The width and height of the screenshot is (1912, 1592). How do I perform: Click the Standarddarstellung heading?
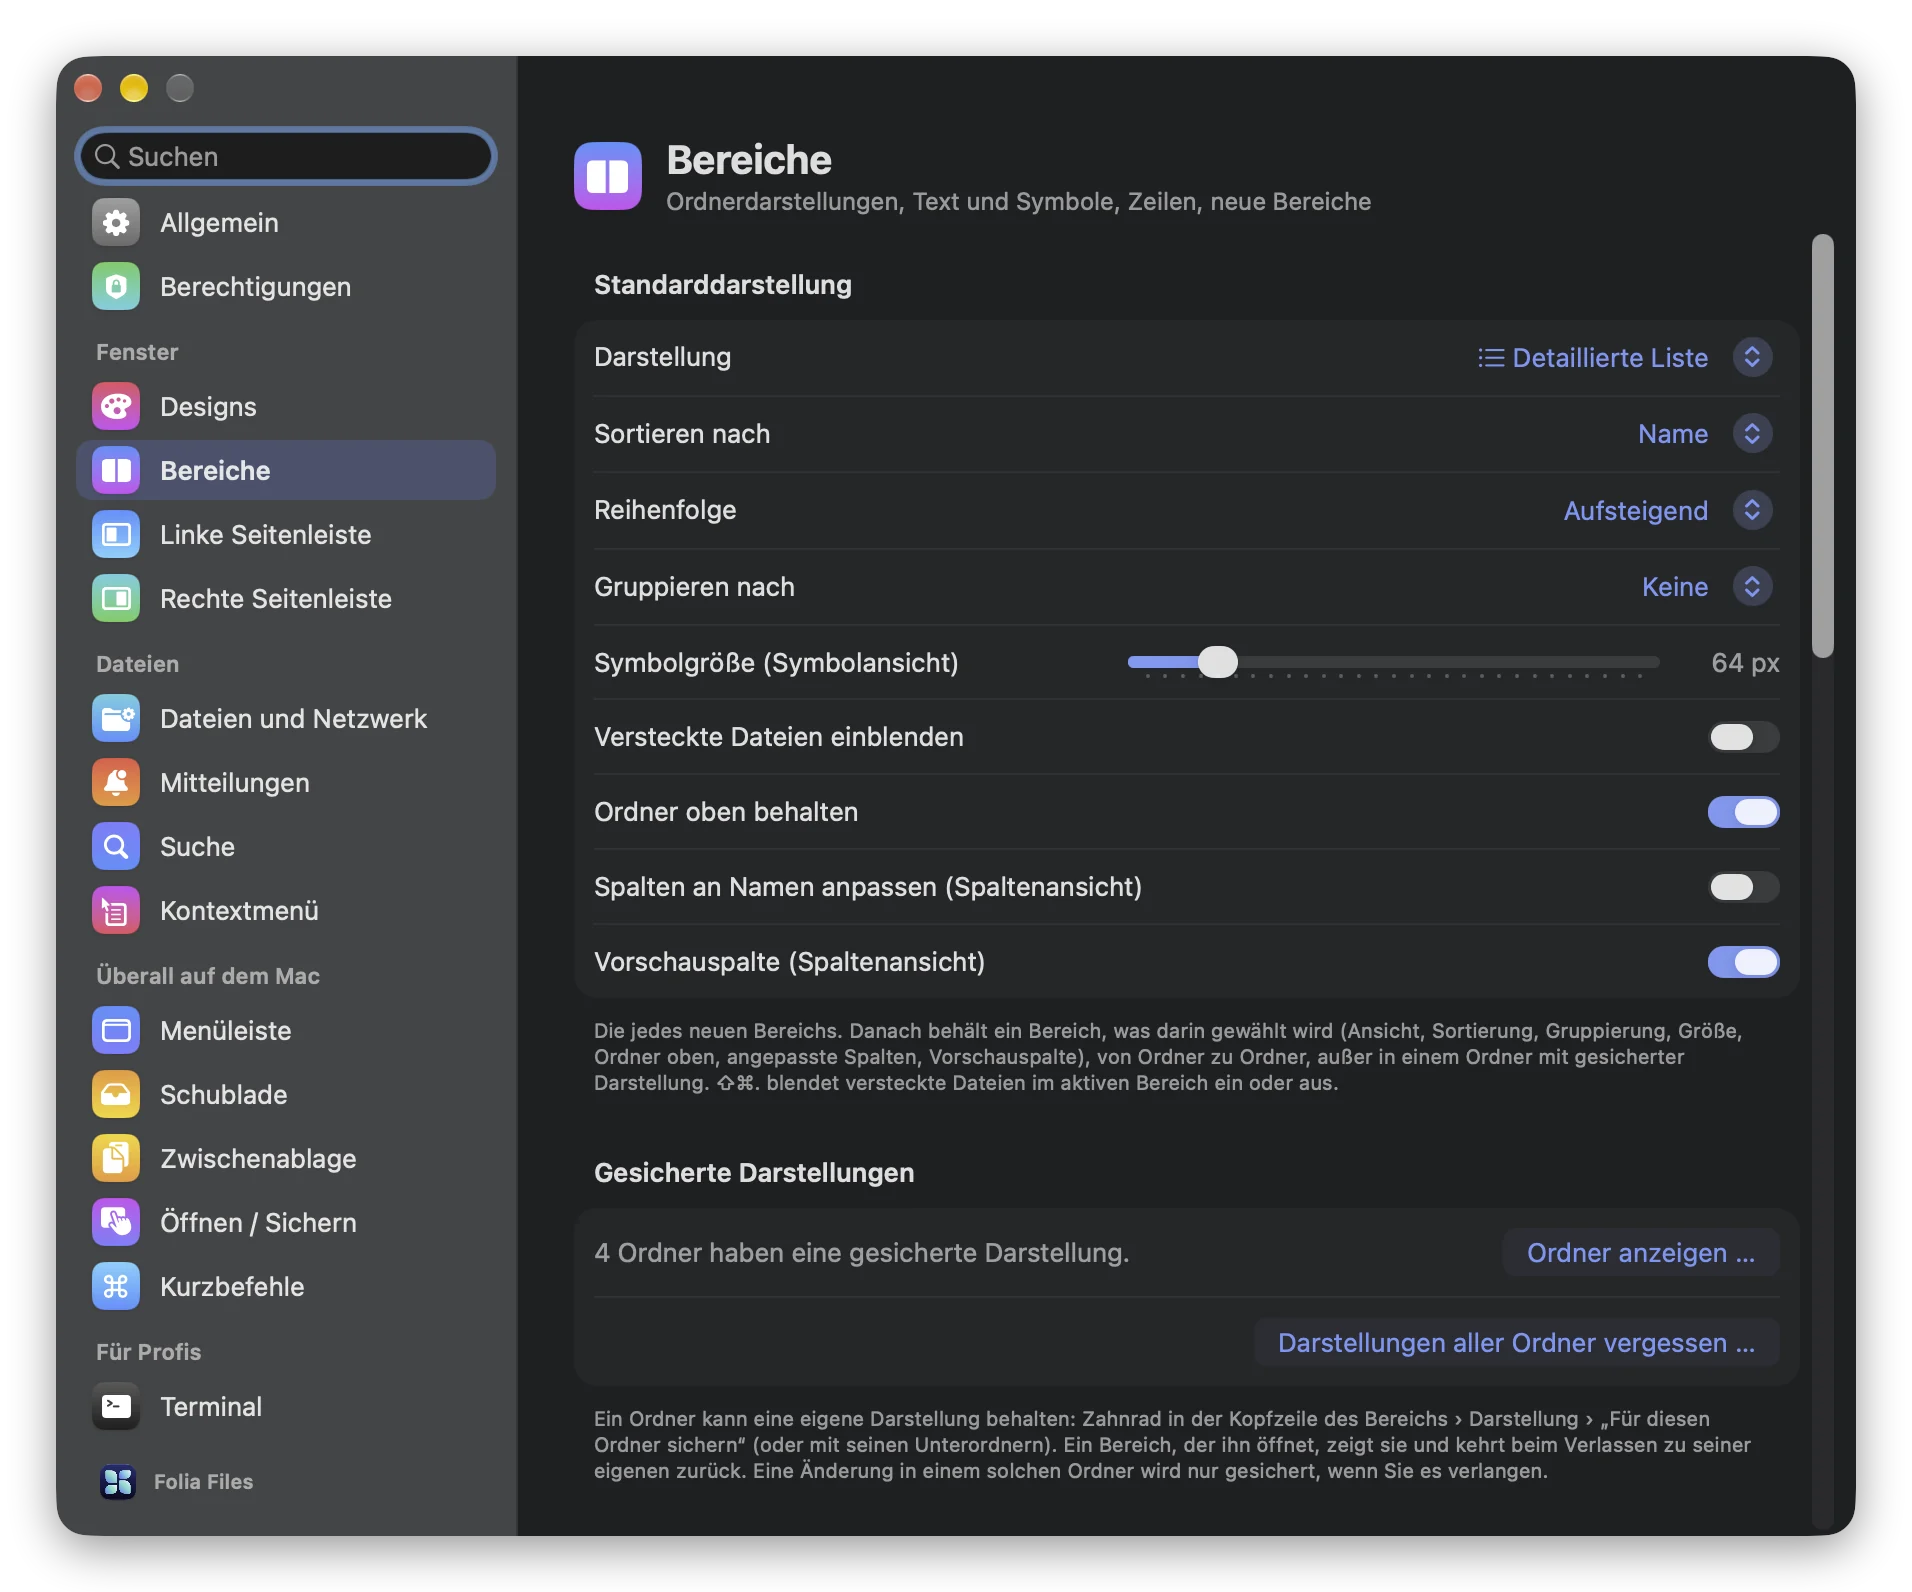click(722, 285)
